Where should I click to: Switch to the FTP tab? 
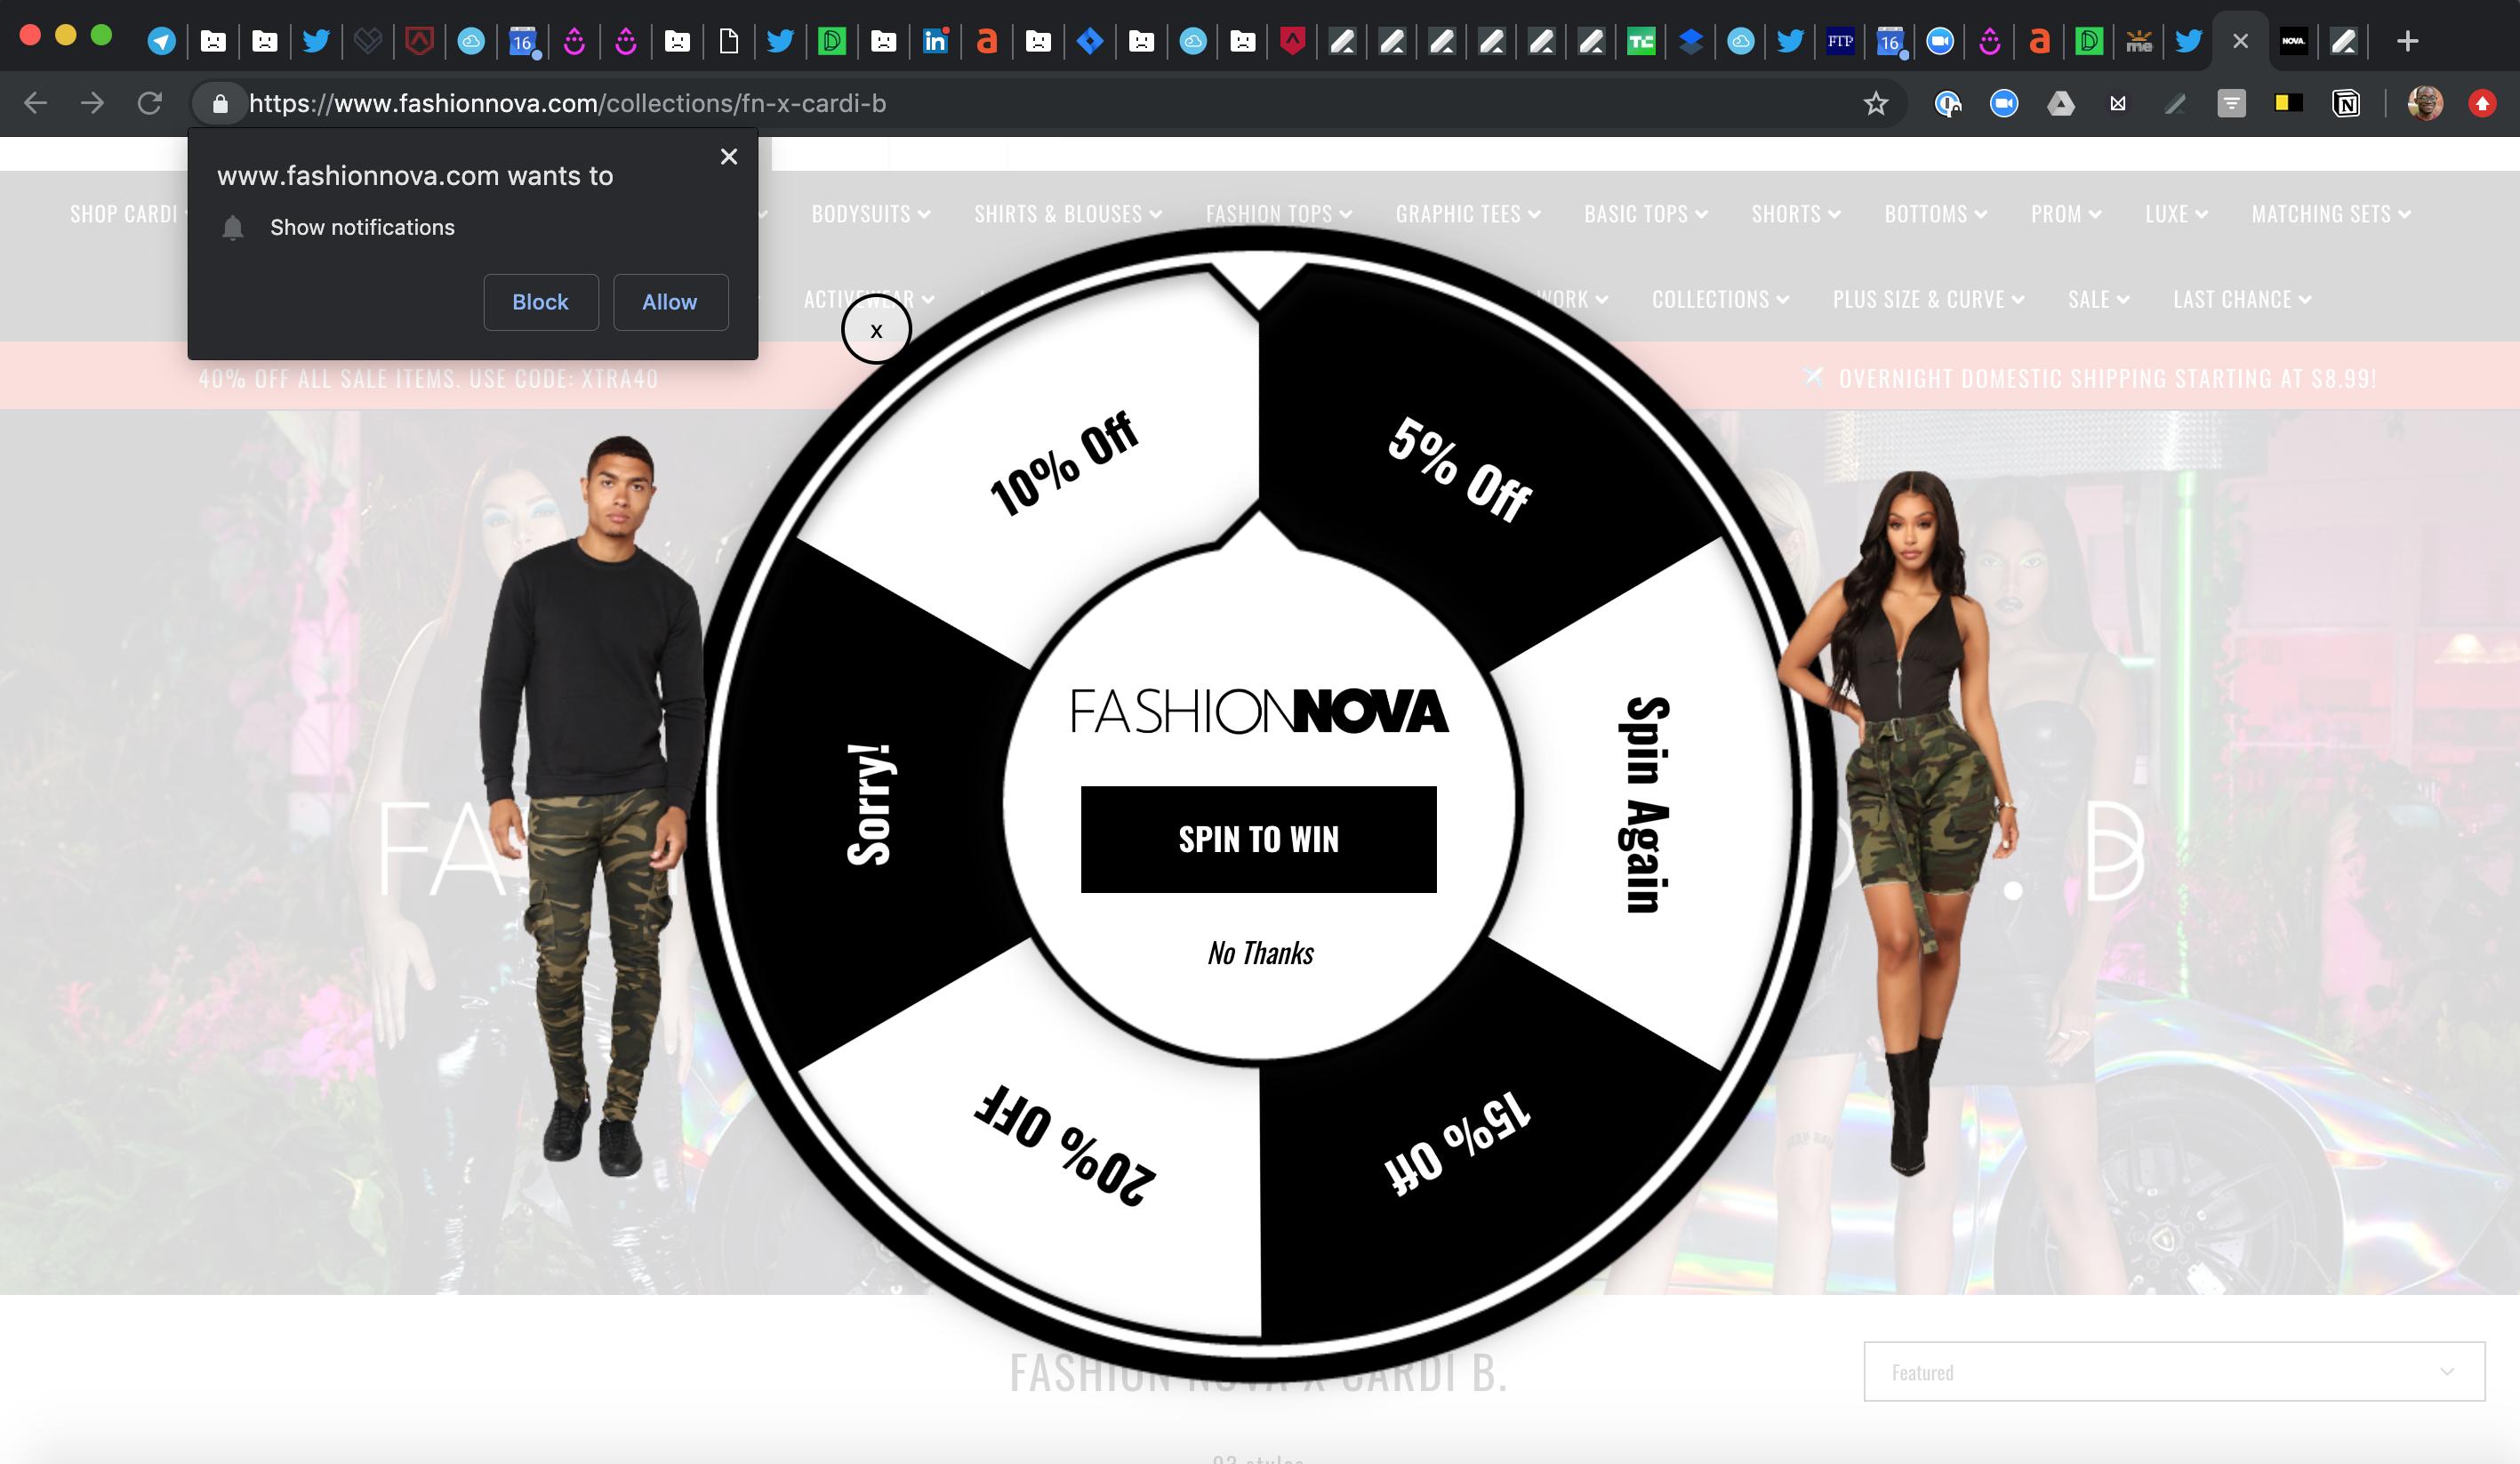pyautogui.click(x=1839, y=41)
